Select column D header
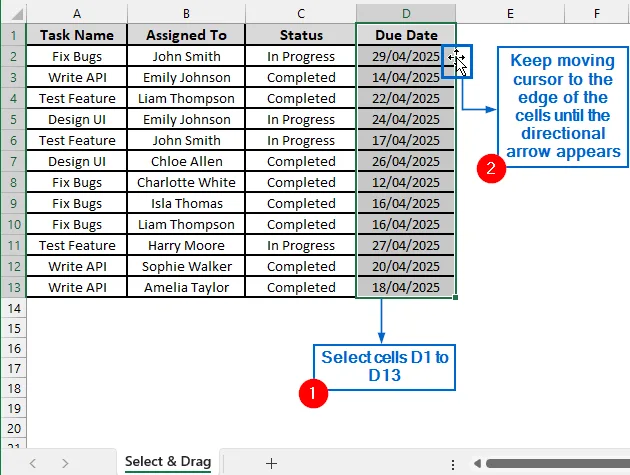 [x=406, y=14]
